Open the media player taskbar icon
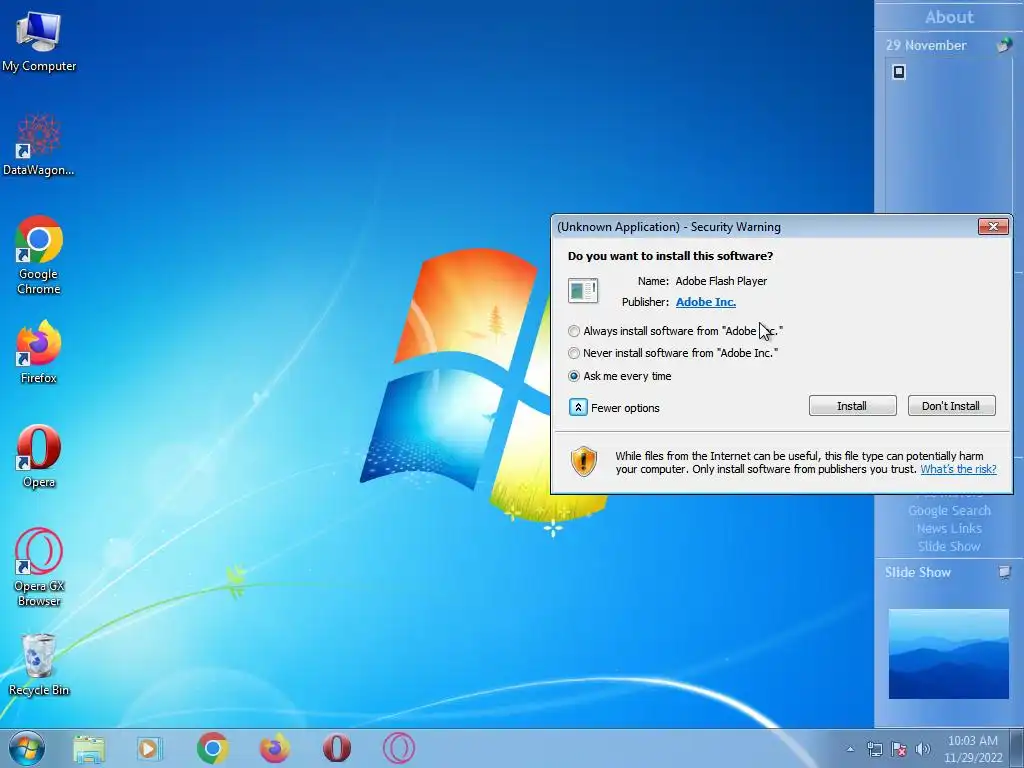The width and height of the screenshot is (1024, 768). point(150,748)
